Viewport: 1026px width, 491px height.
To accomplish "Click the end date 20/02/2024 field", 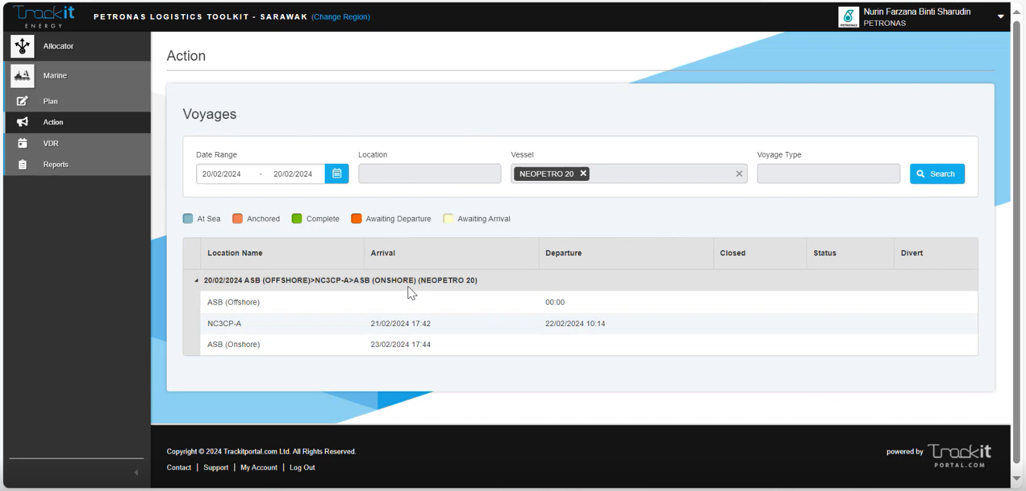I will coord(293,174).
